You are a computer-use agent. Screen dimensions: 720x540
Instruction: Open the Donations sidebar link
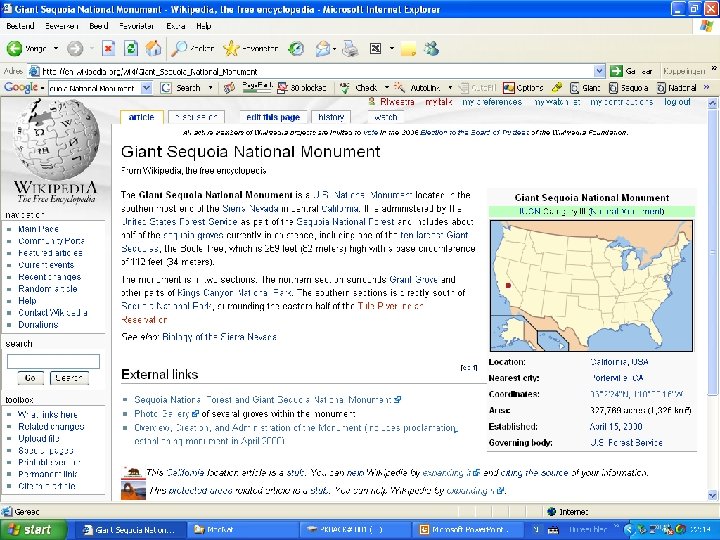point(38,324)
